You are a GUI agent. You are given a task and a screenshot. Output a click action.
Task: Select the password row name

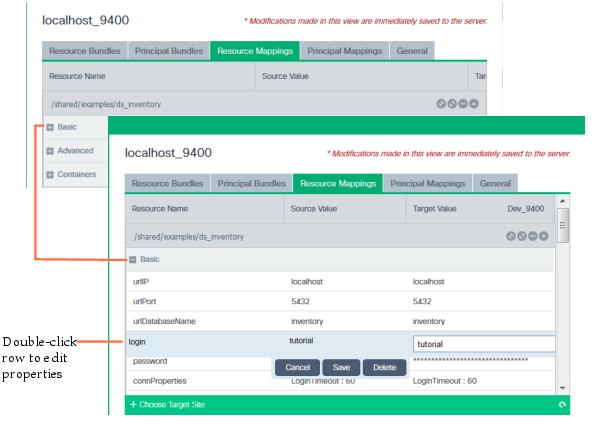(150, 361)
